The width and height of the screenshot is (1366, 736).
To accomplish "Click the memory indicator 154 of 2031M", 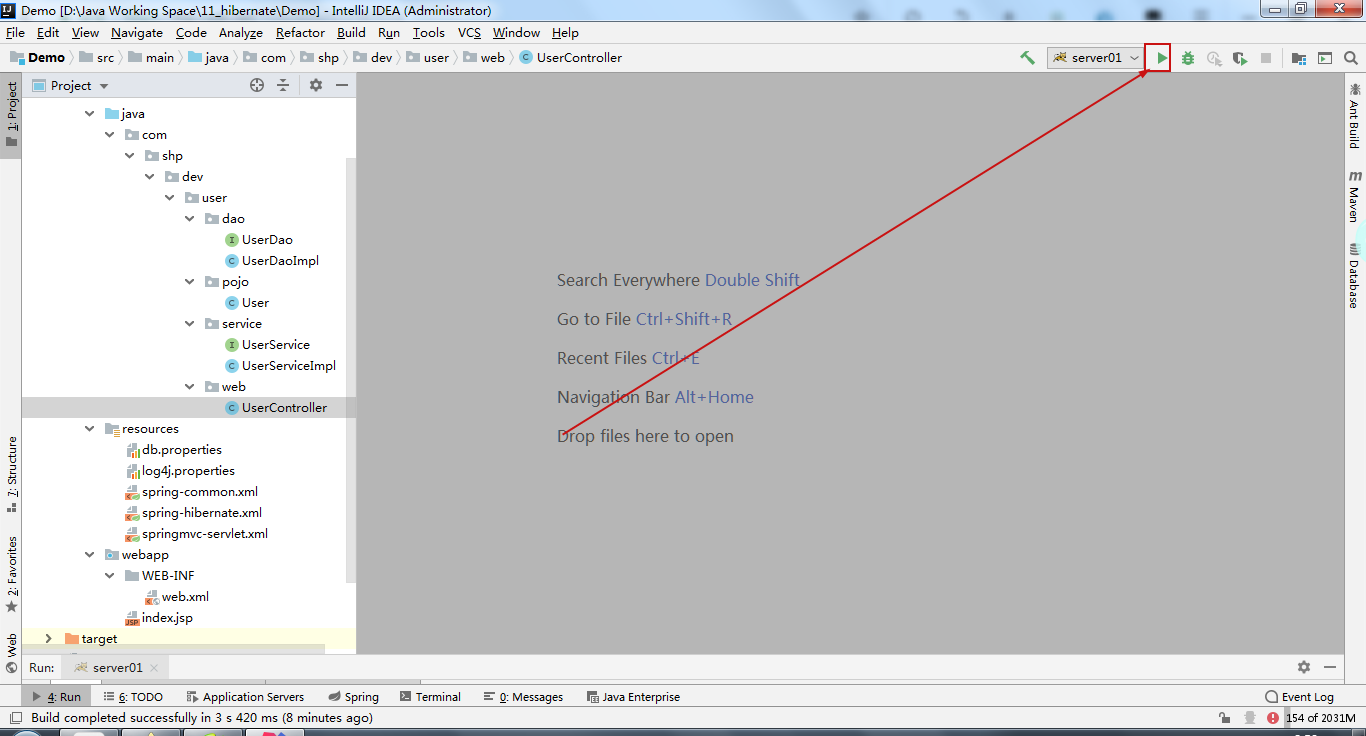I will [1320, 718].
